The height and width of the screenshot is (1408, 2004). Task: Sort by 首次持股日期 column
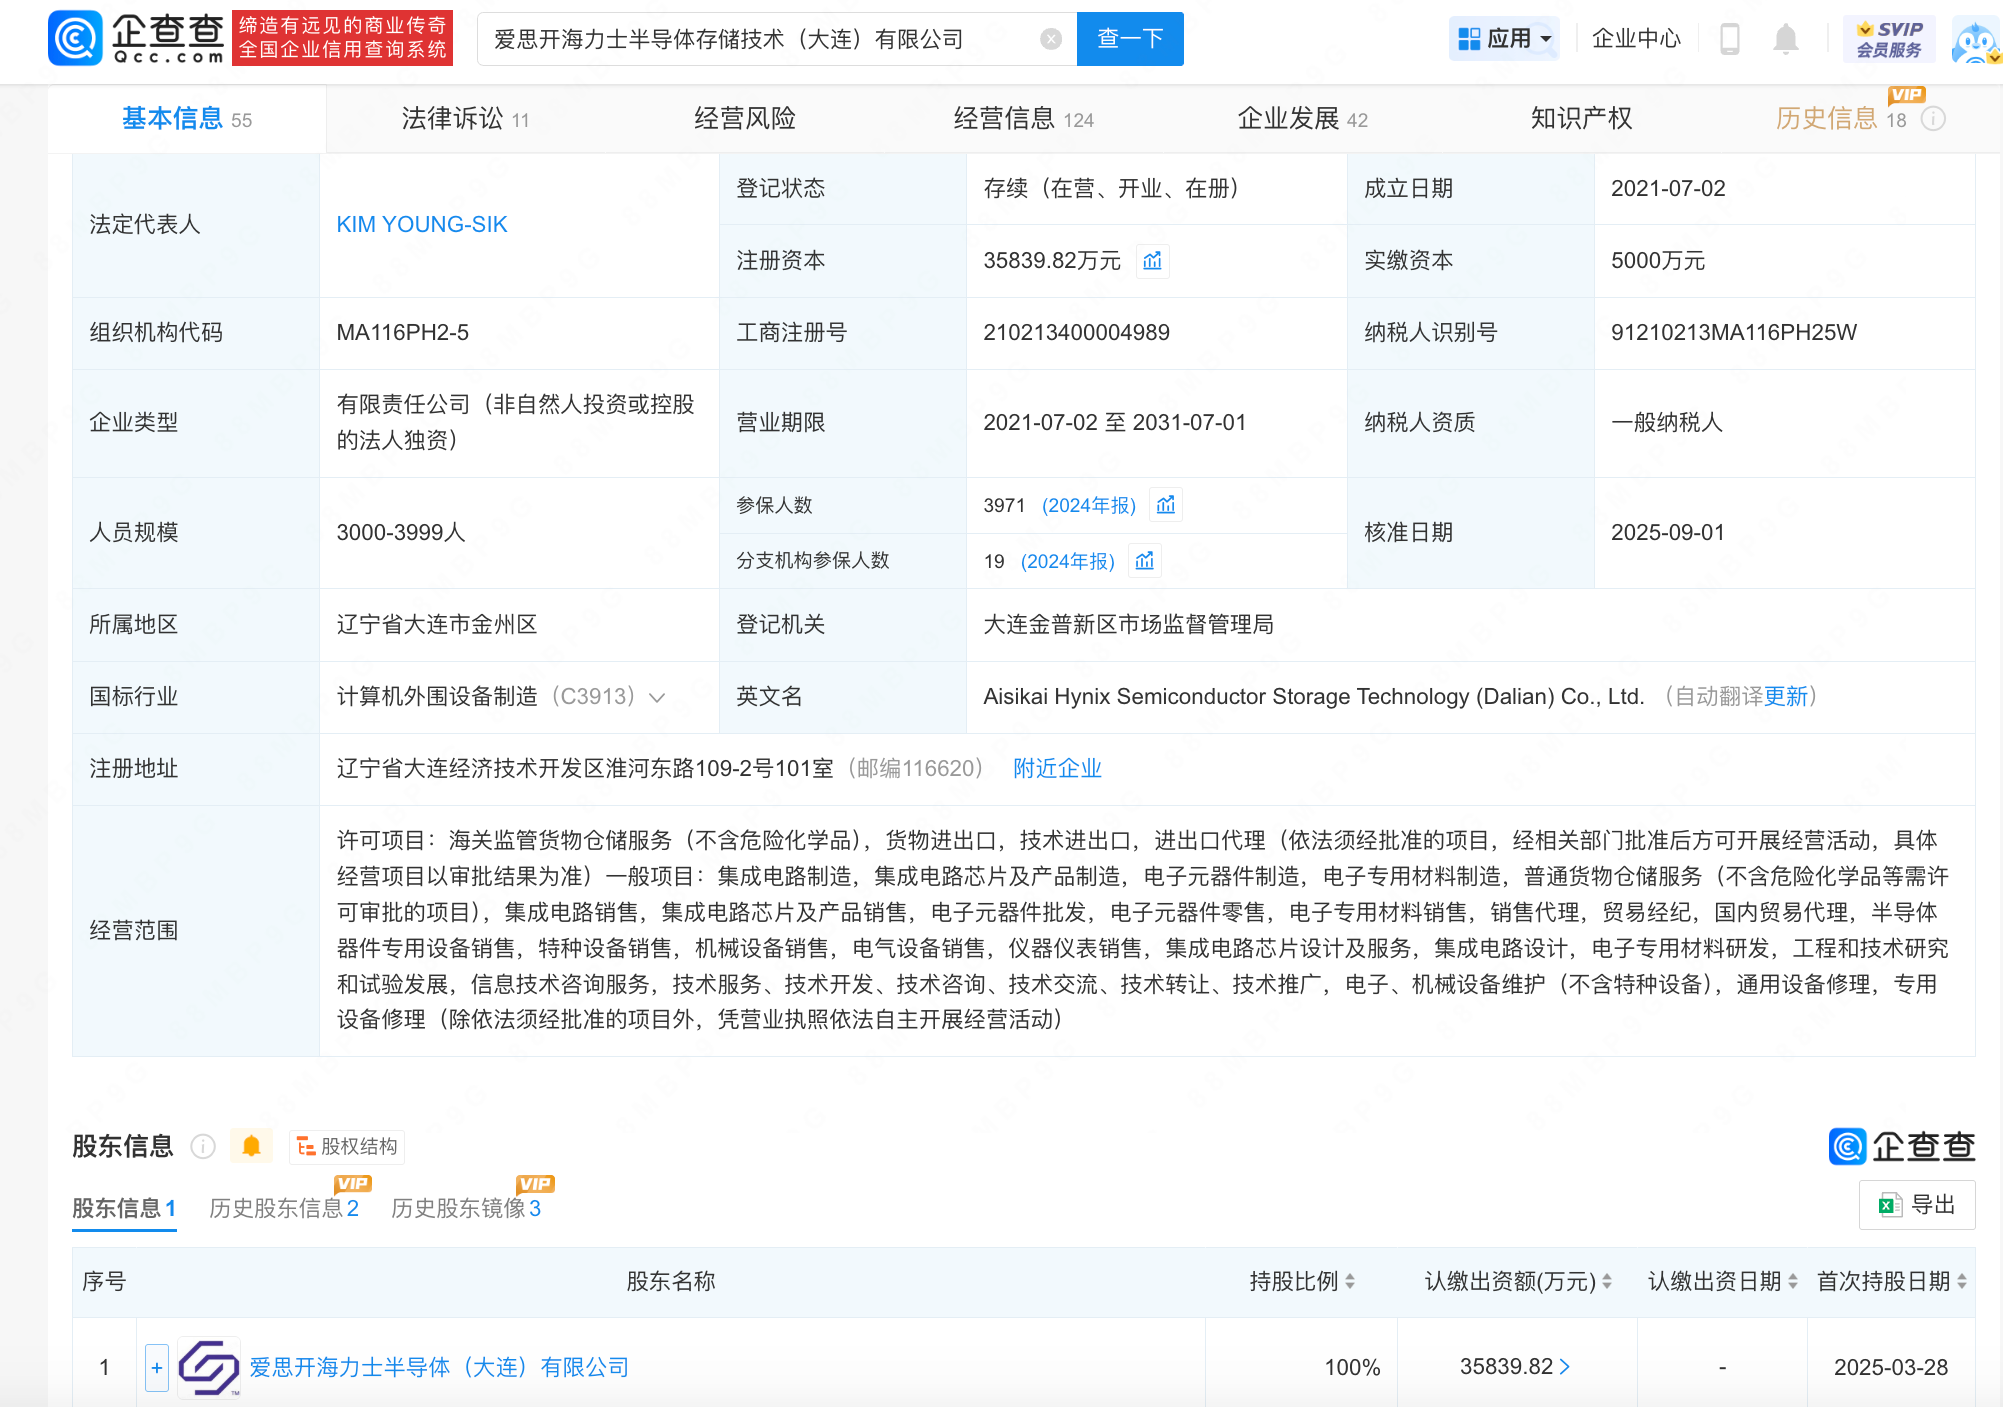1962,1281
